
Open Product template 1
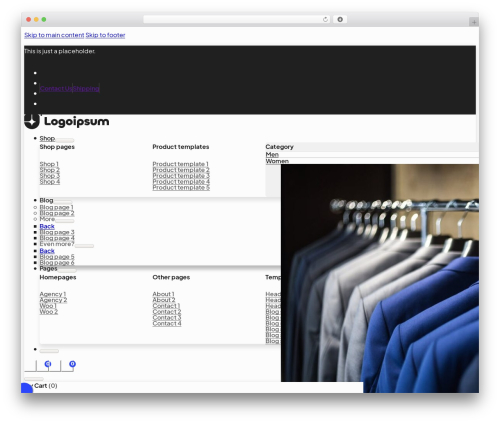[180, 164]
